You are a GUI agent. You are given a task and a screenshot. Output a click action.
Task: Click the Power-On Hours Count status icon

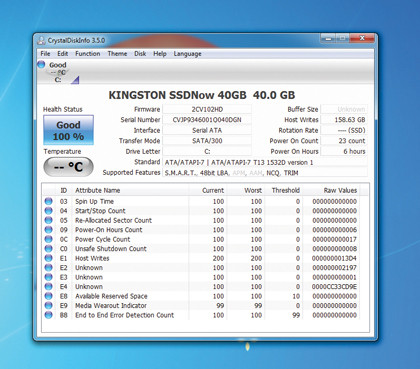point(49,230)
